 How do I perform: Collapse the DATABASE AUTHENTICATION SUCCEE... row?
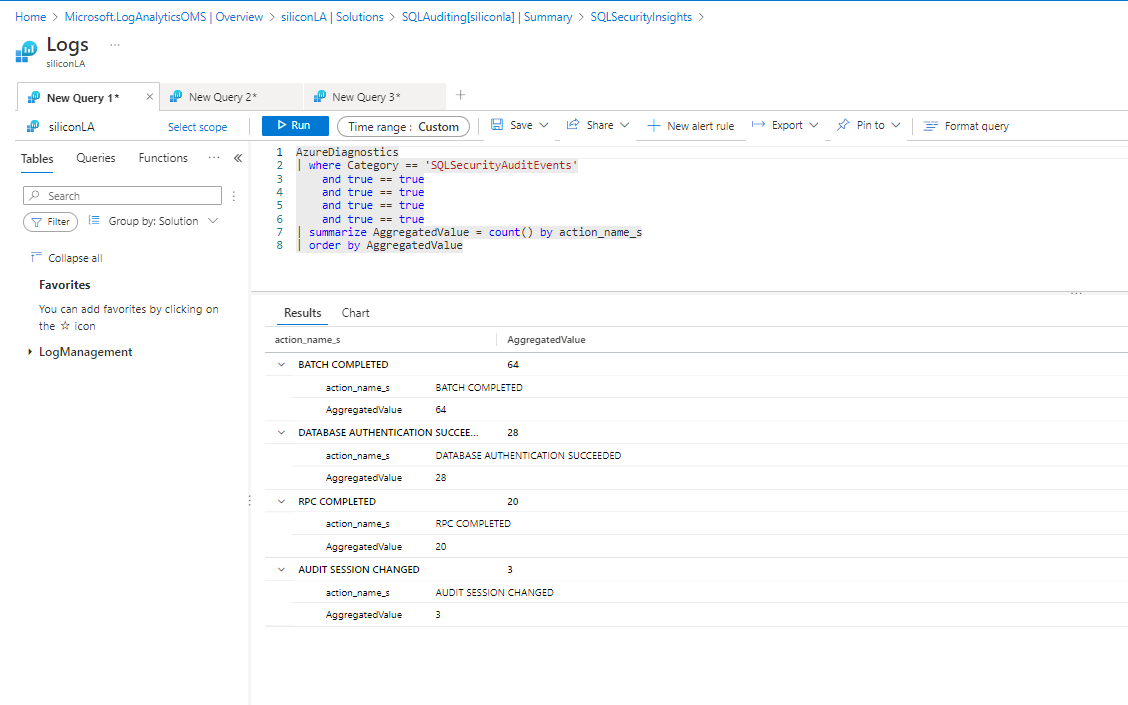(x=281, y=432)
